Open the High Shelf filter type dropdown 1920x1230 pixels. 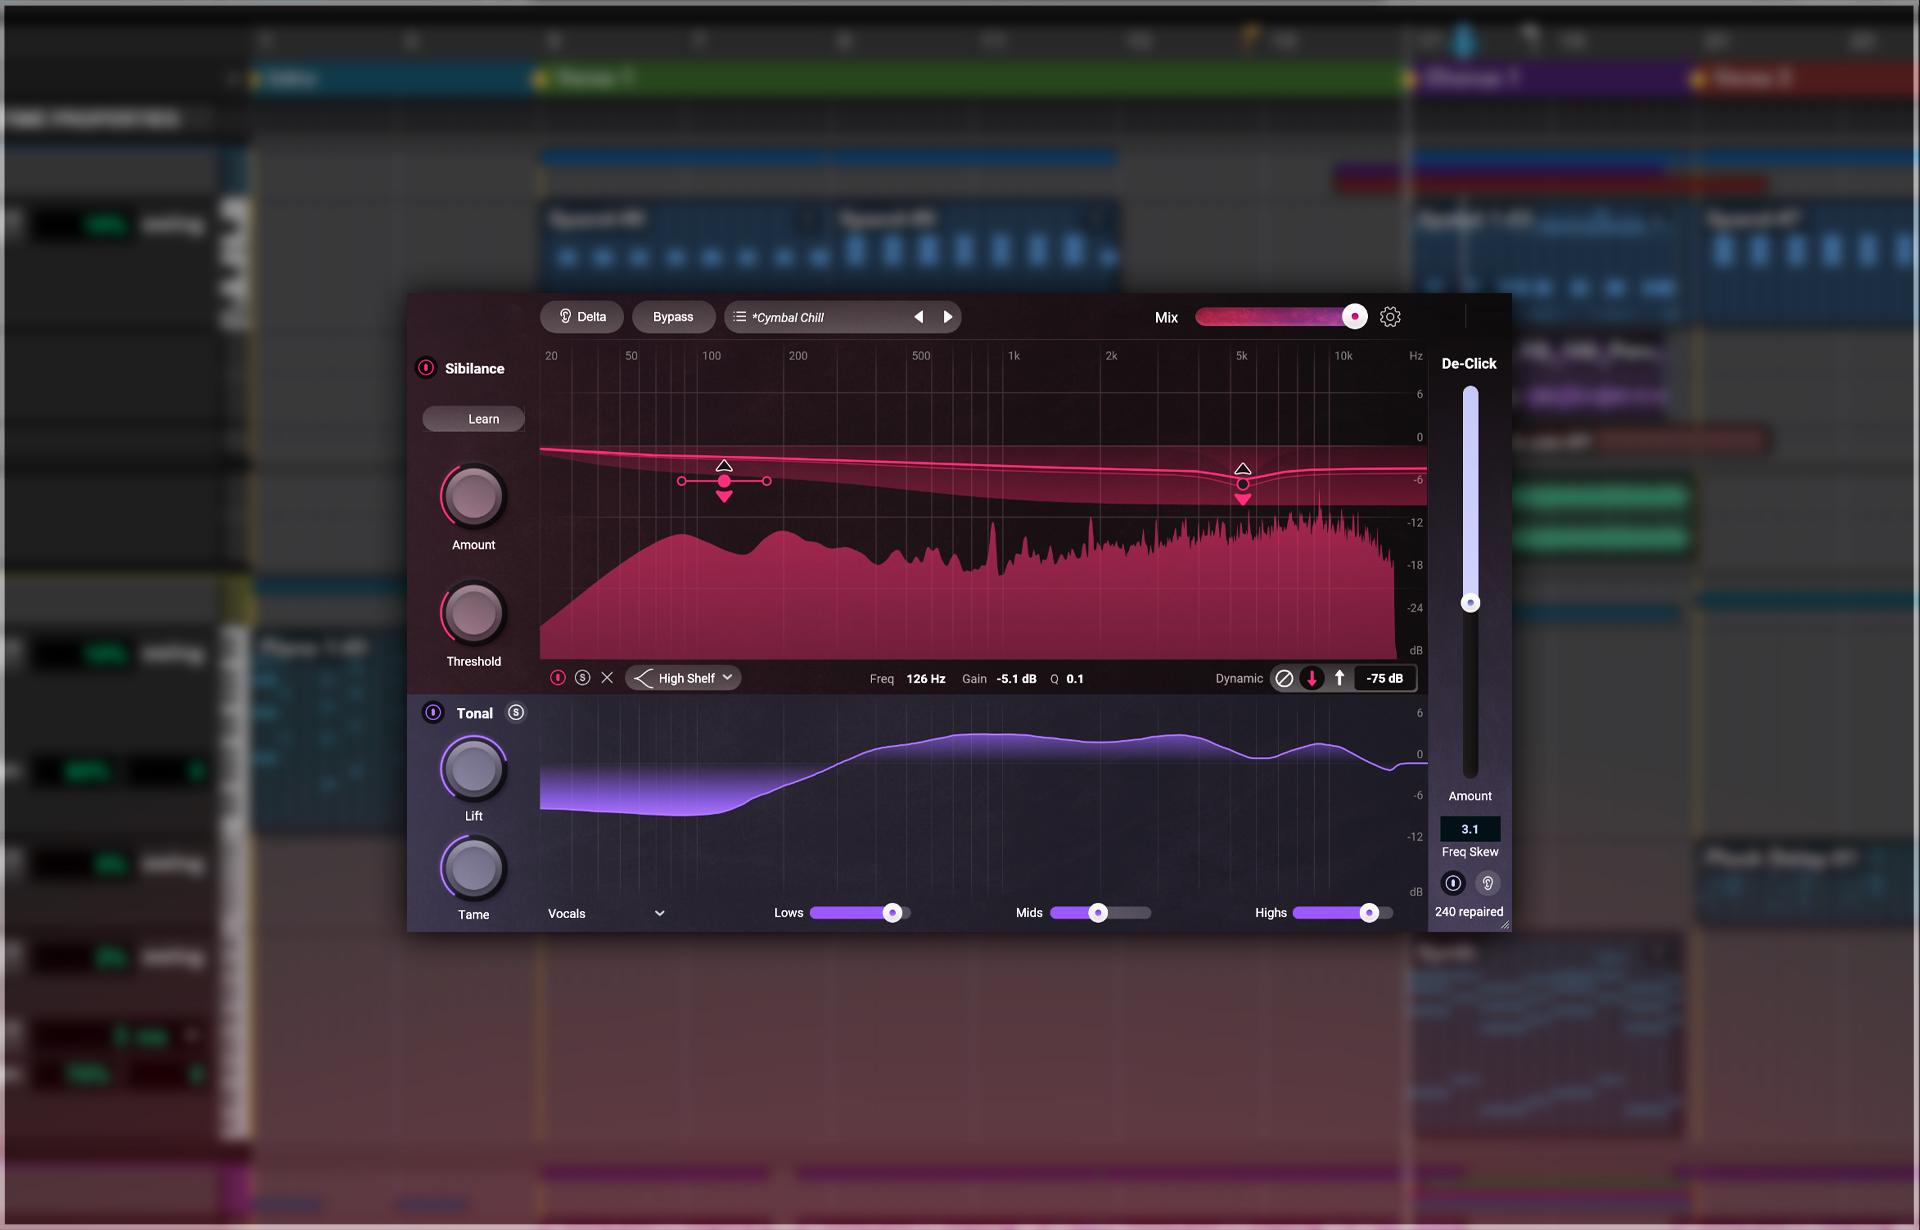tap(684, 678)
